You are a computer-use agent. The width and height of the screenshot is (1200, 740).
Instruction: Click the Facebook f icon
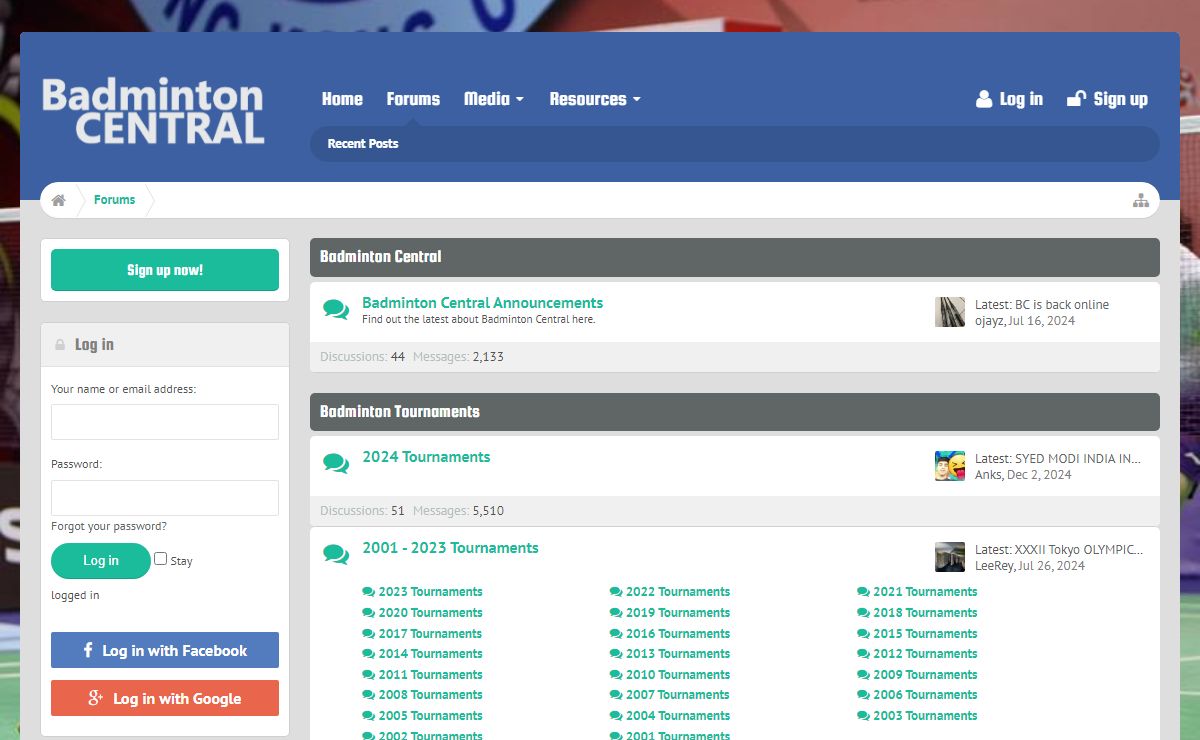[88, 650]
